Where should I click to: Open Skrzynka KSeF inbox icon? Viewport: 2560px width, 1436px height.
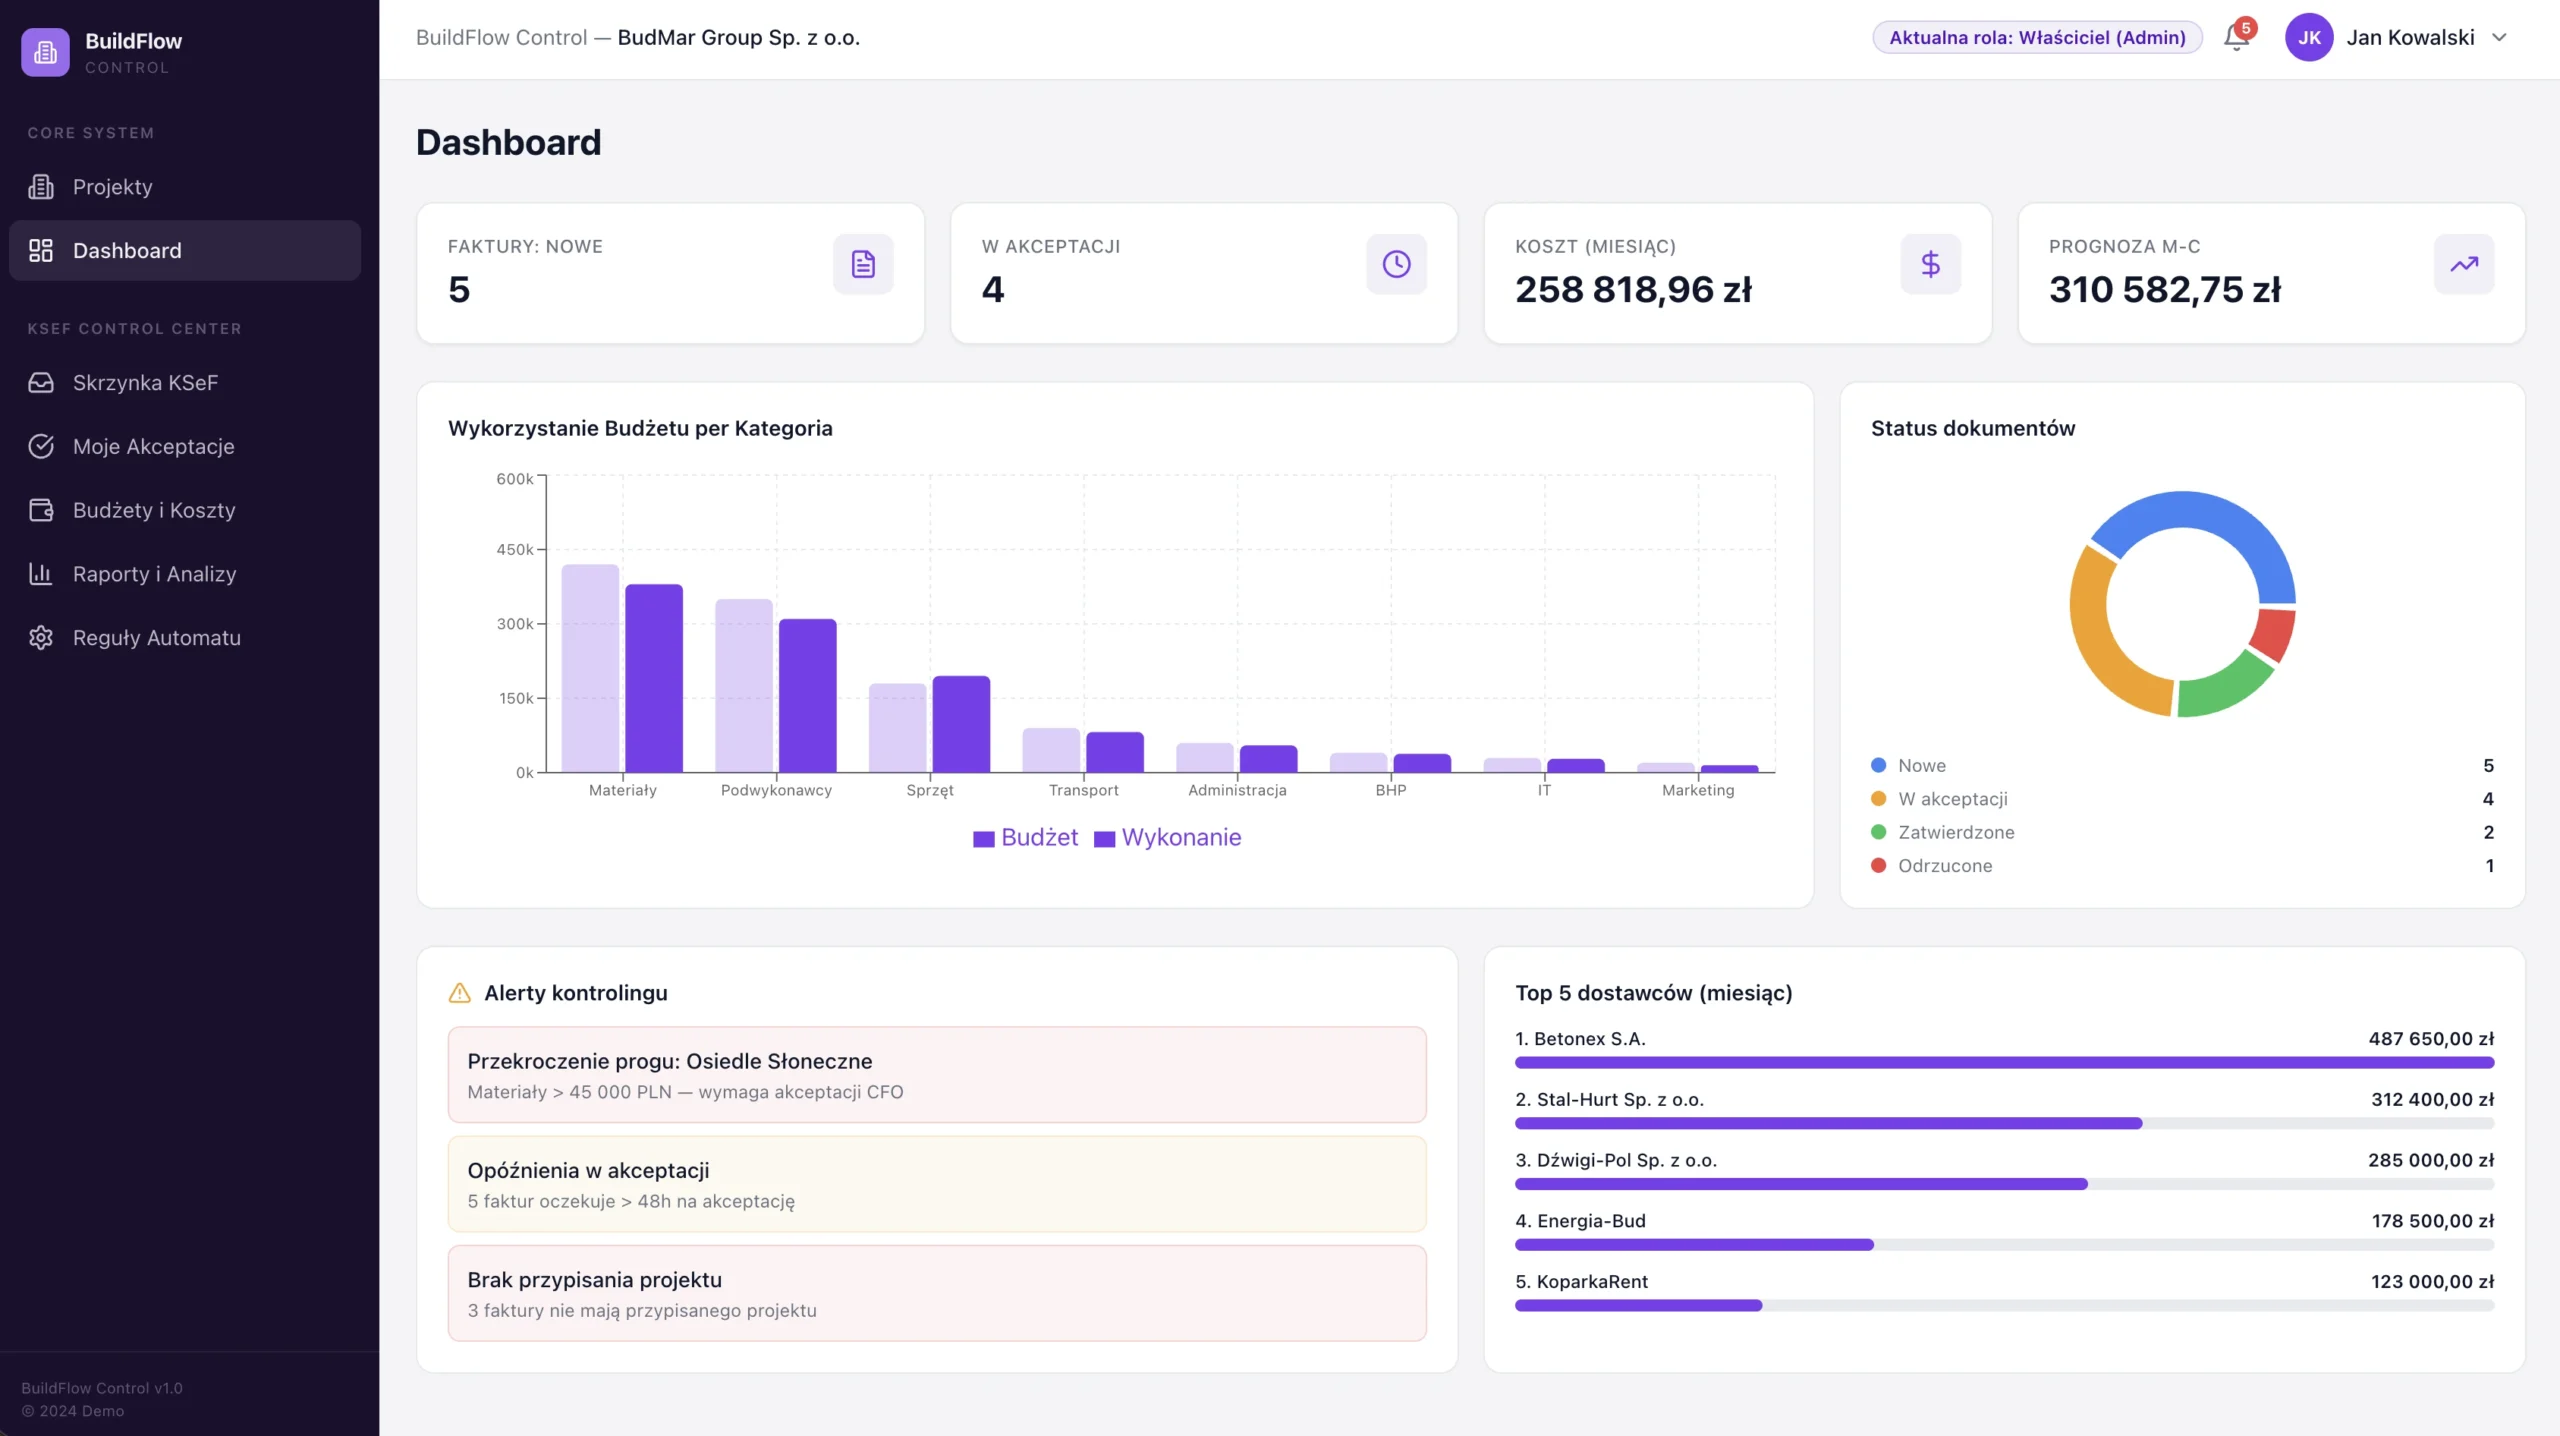point(41,383)
